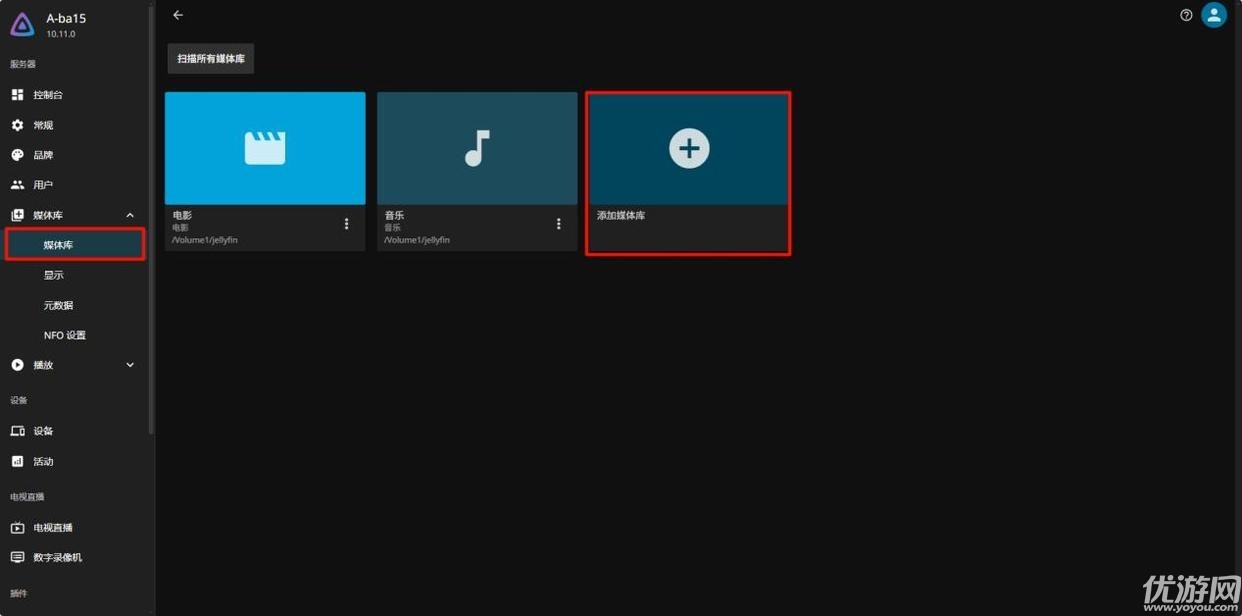Select 元数据 under media library
This screenshot has height=616, width=1242.
58,305
